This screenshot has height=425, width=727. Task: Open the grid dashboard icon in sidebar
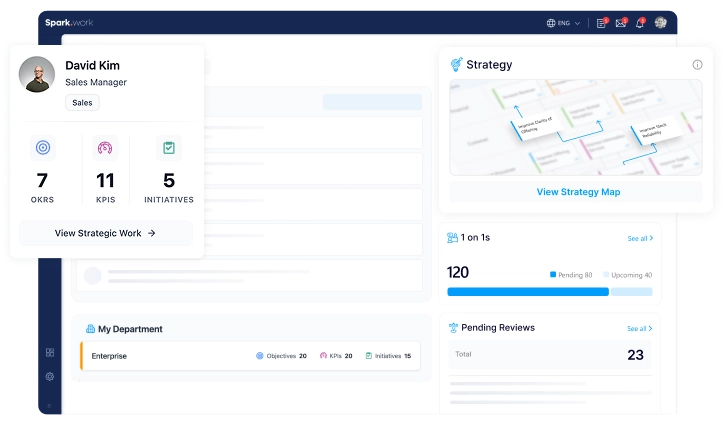[50, 352]
